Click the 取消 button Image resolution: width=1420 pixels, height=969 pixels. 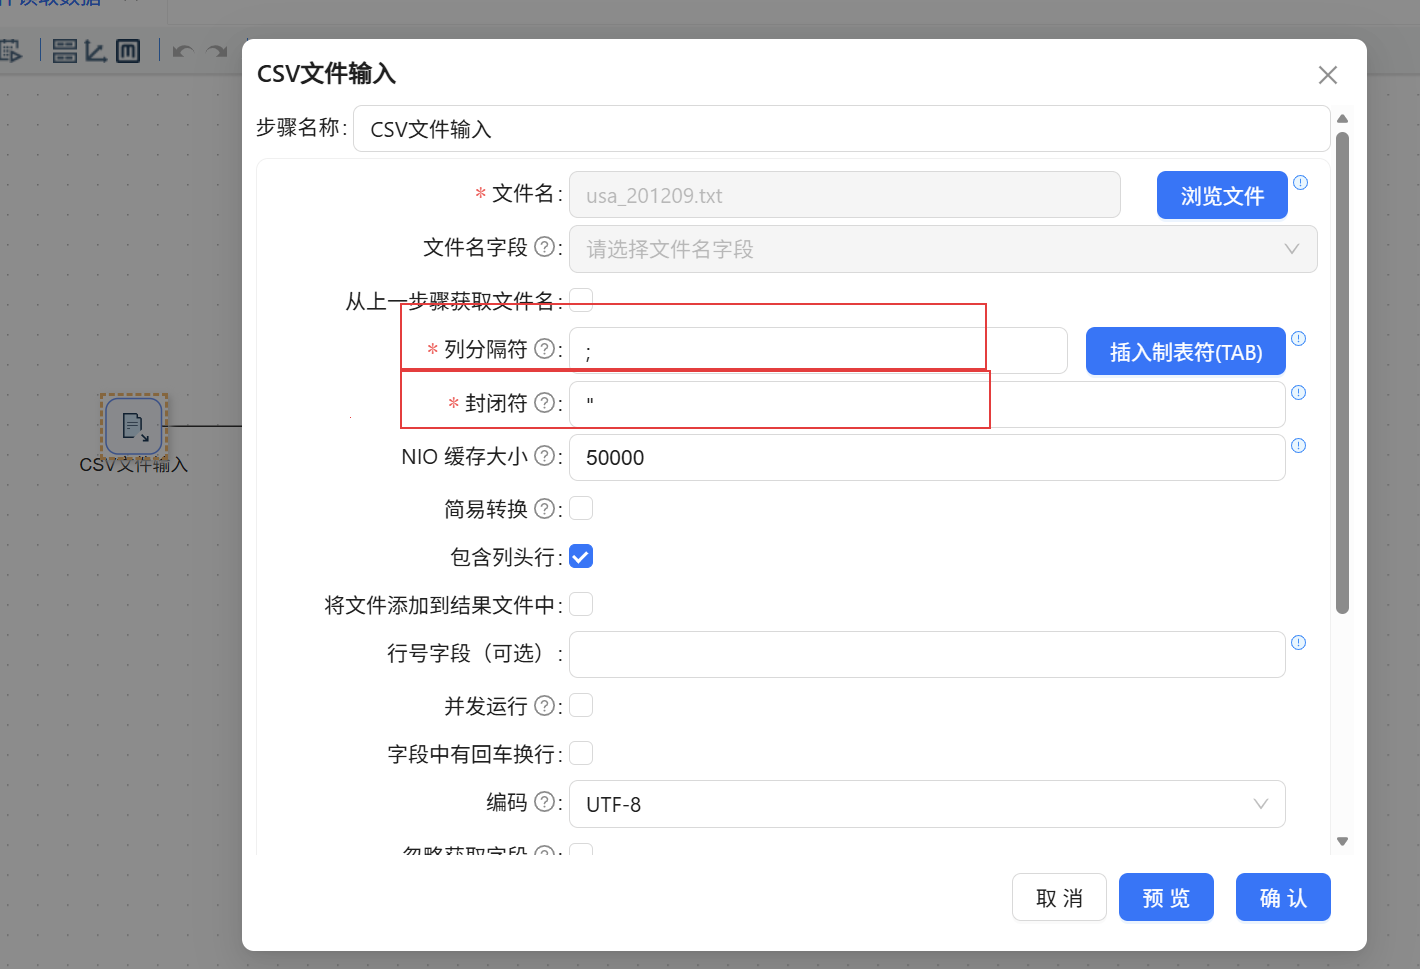click(x=1059, y=897)
